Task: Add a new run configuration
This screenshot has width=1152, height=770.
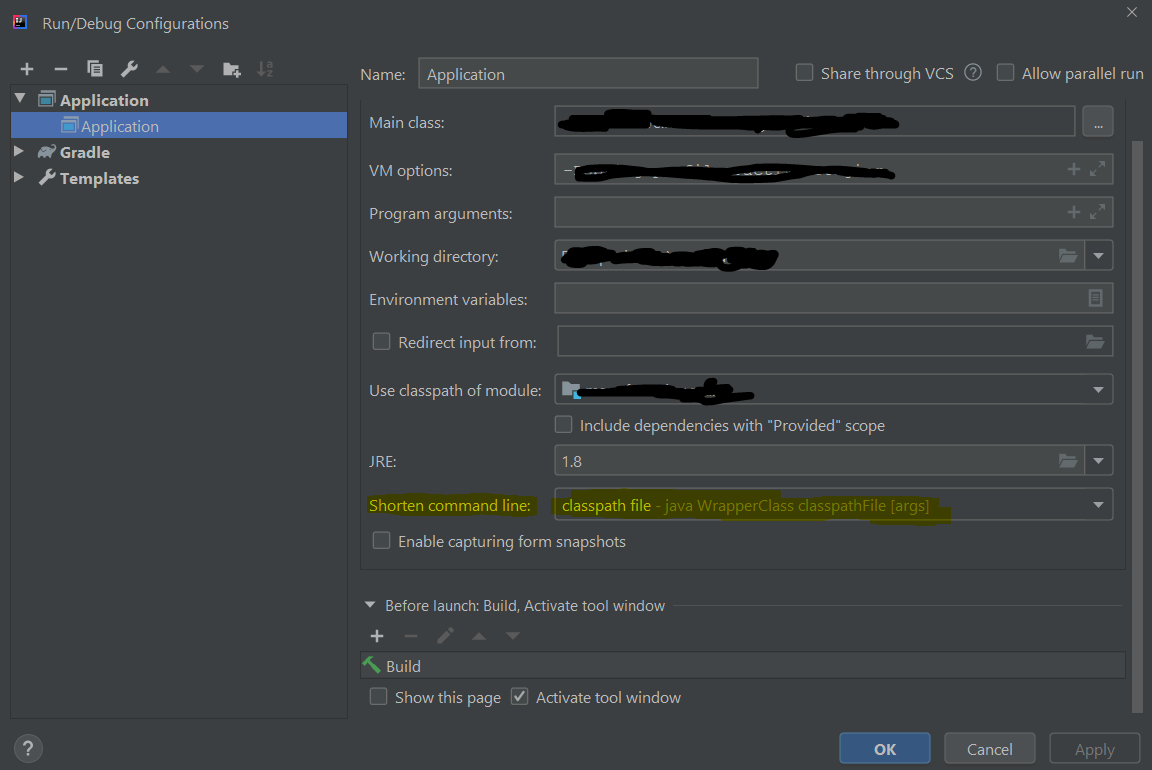Action: tap(27, 69)
